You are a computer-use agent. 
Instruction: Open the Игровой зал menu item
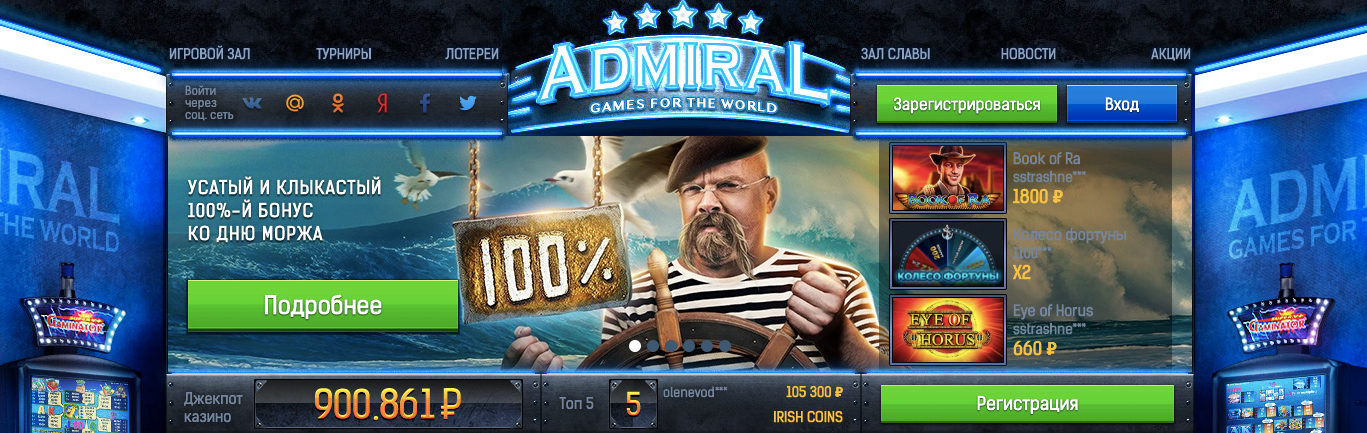(209, 54)
